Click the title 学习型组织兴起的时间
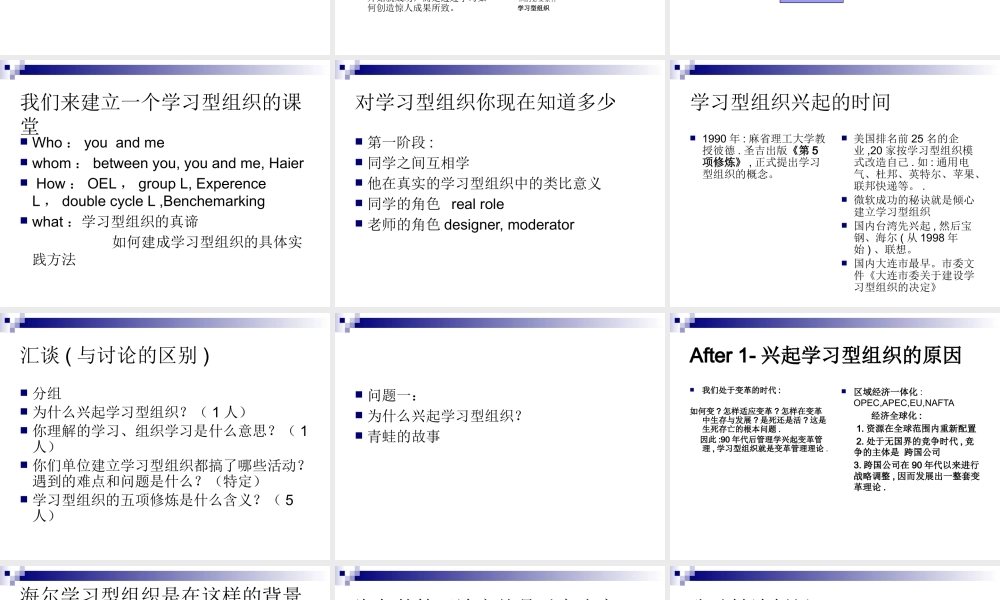 pos(790,102)
